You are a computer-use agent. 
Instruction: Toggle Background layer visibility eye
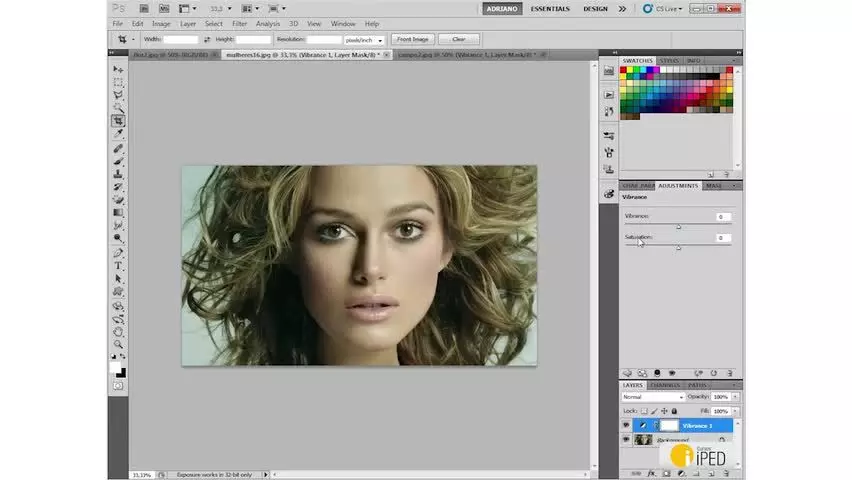pos(626,439)
